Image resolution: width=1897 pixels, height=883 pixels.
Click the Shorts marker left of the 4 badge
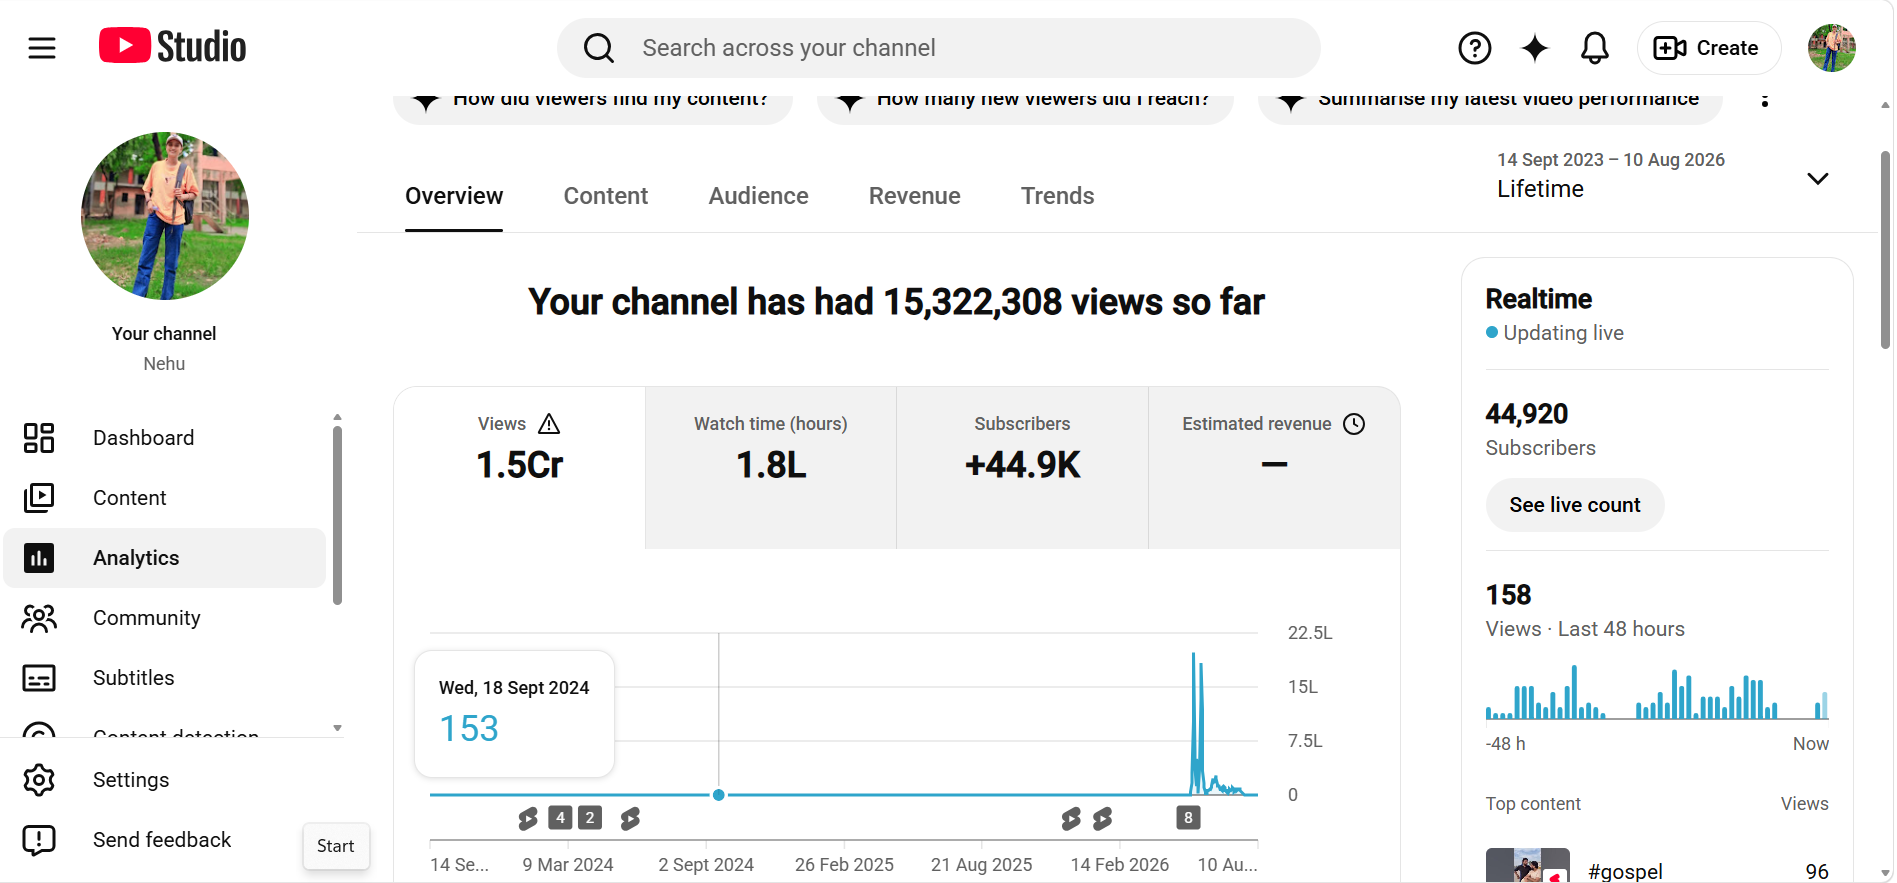coord(528,819)
